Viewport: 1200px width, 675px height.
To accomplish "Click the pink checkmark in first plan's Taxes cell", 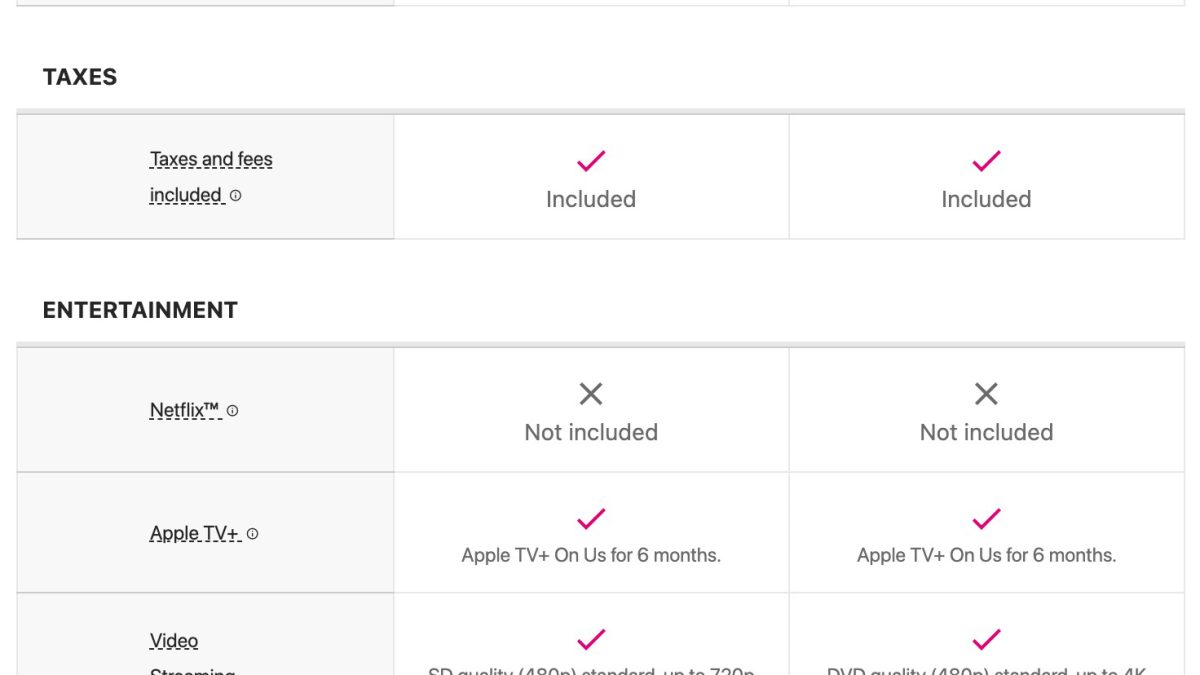I will (591, 160).
